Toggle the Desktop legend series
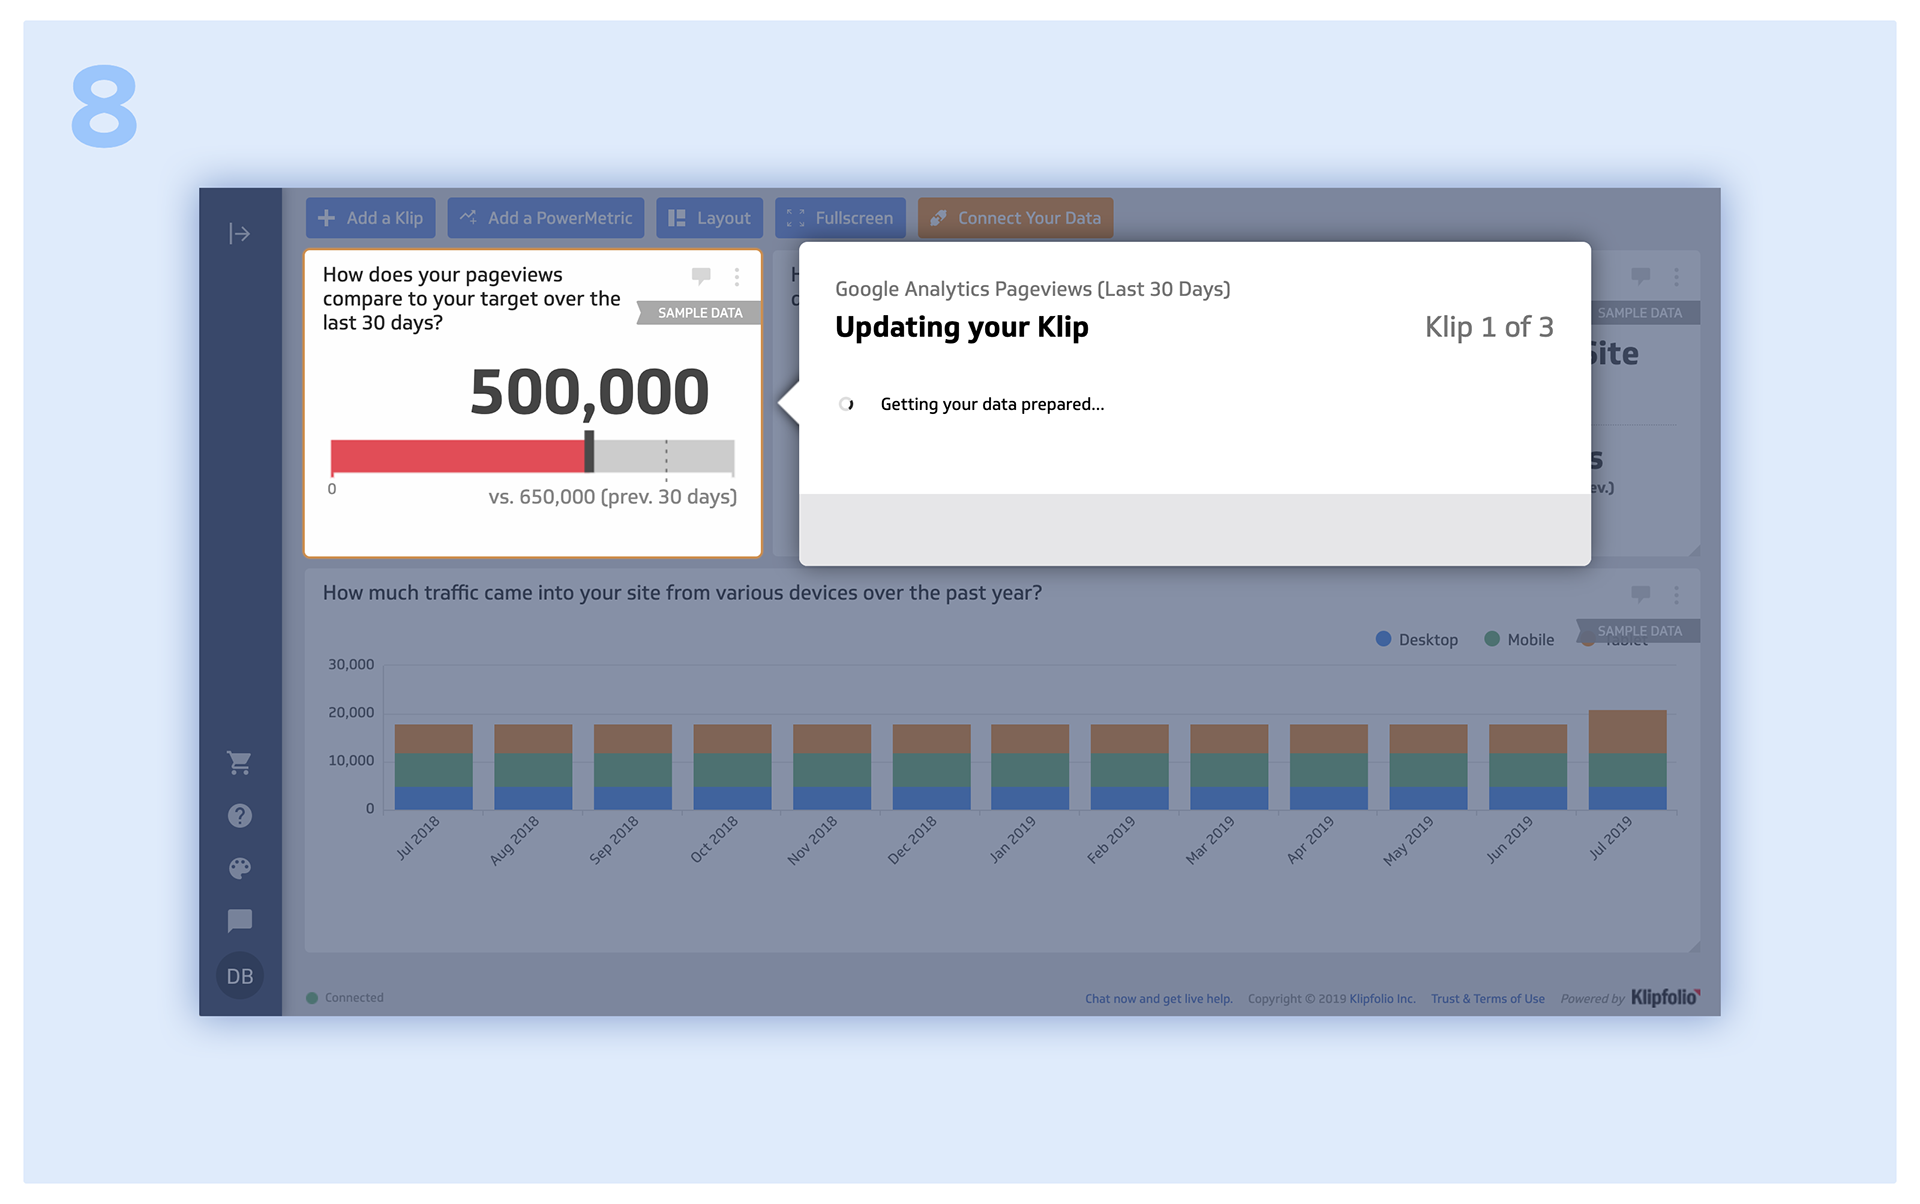Screen dimensions: 1920x1204 click(x=1417, y=640)
